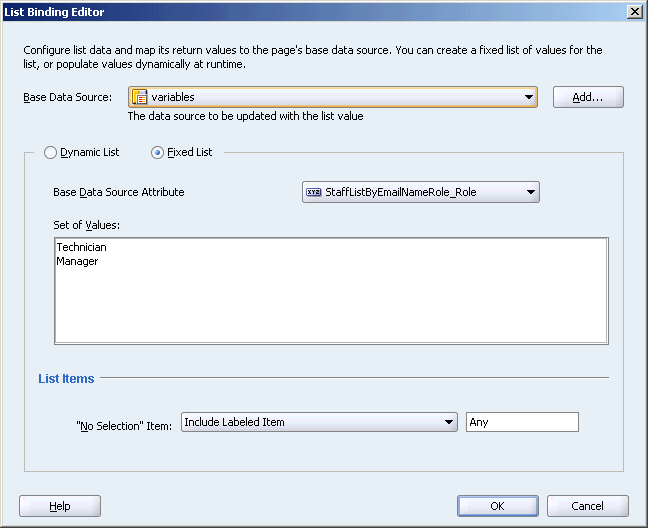
Task: Click the Any label input field
Action: 522,422
